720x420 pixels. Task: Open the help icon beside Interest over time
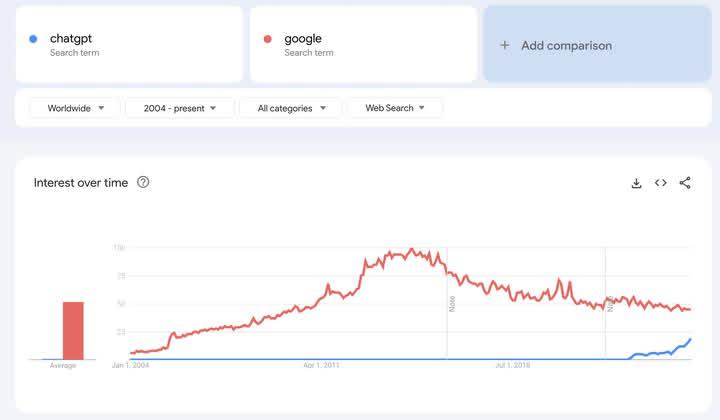tap(143, 182)
